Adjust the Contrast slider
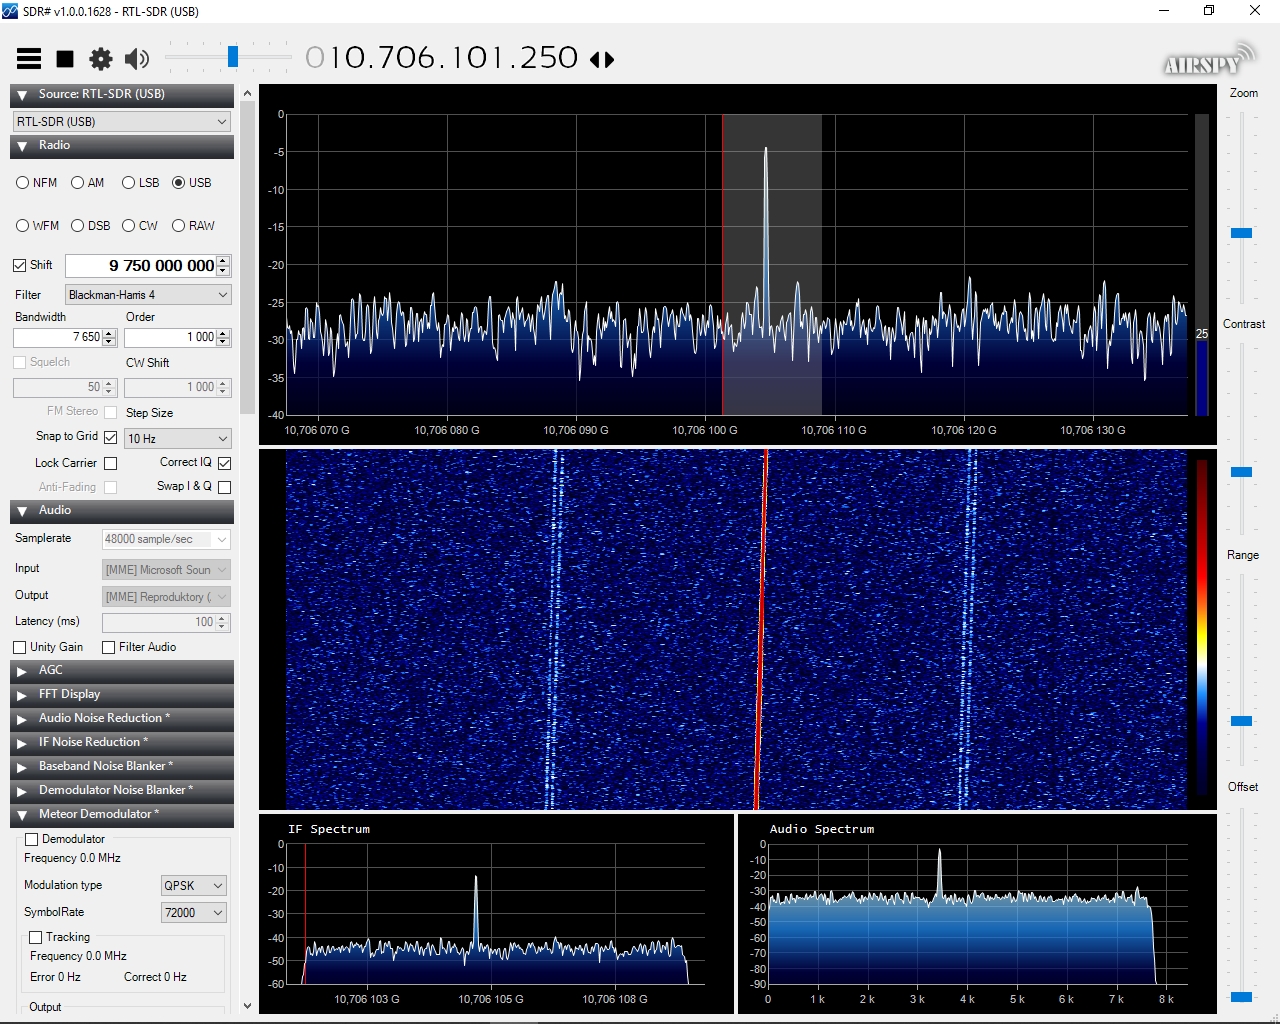This screenshot has height=1024, width=1280. (x=1241, y=472)
